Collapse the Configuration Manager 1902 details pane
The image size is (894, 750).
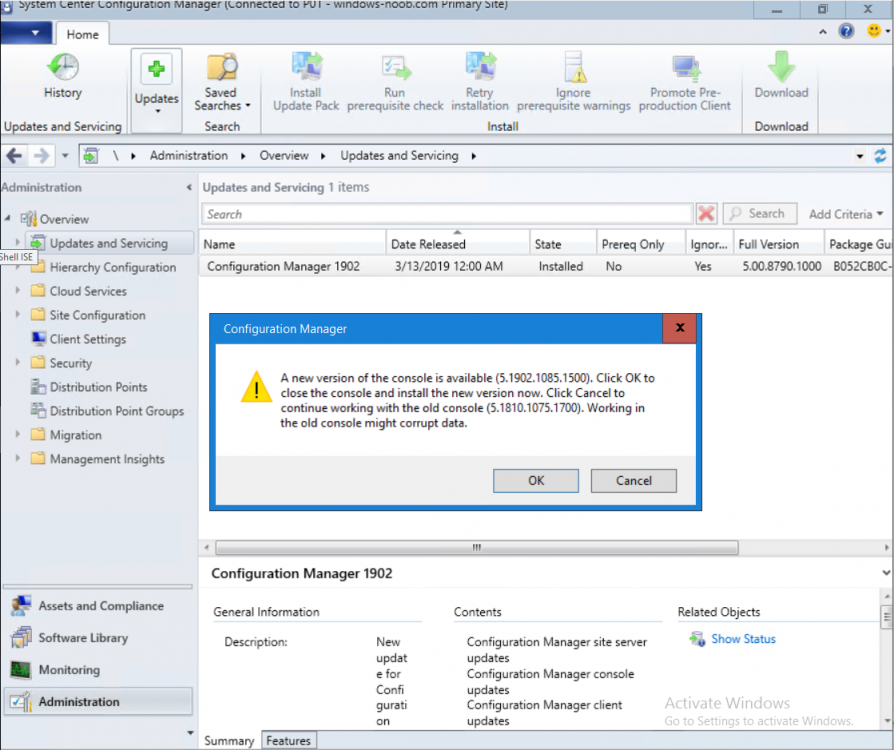(885, 573)
